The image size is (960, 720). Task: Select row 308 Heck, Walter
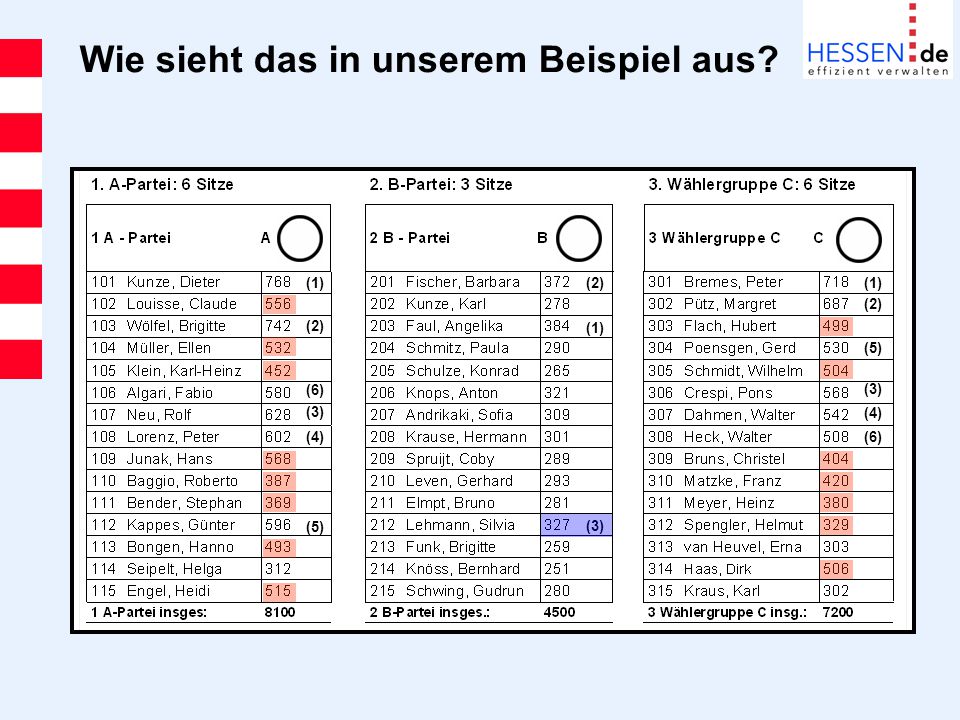pyautogui.click(x=768, y=437)
